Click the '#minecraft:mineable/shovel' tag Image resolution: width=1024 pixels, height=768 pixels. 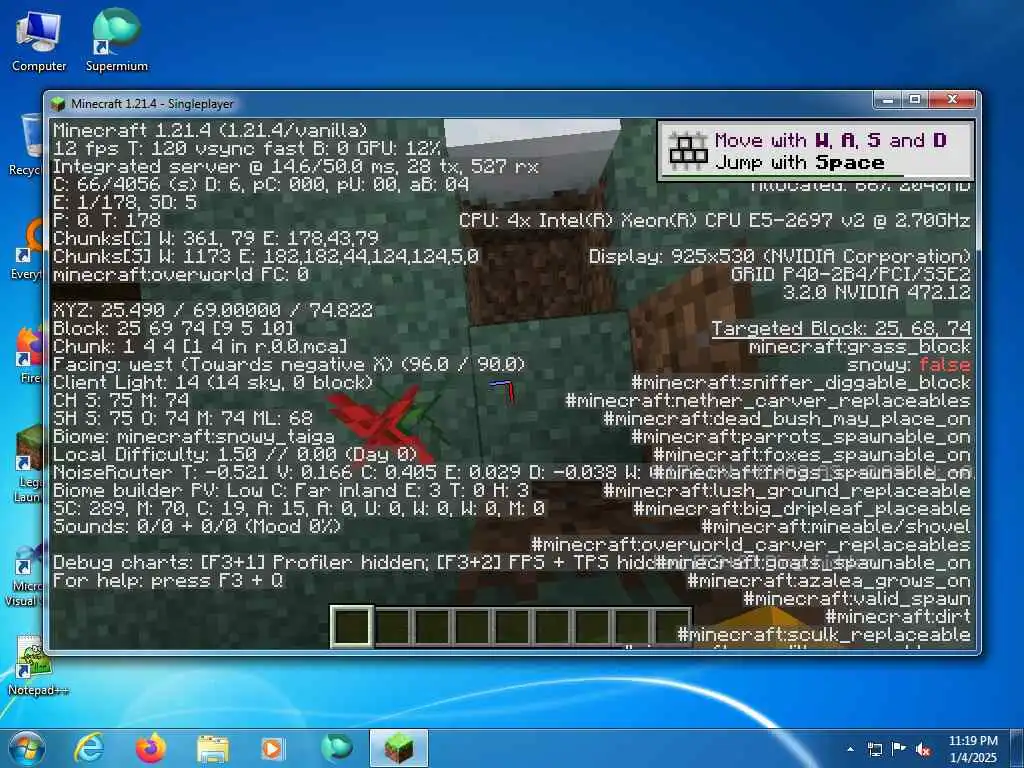tap(836, 526)
